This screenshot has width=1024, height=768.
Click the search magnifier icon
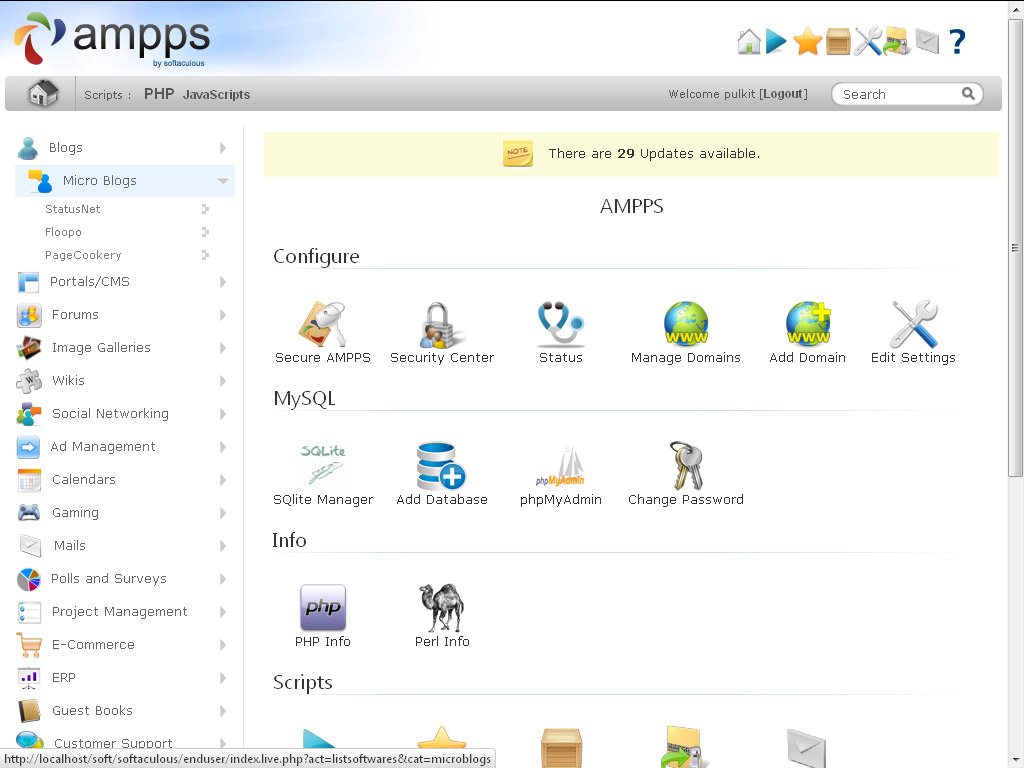[x=968, y=94]
